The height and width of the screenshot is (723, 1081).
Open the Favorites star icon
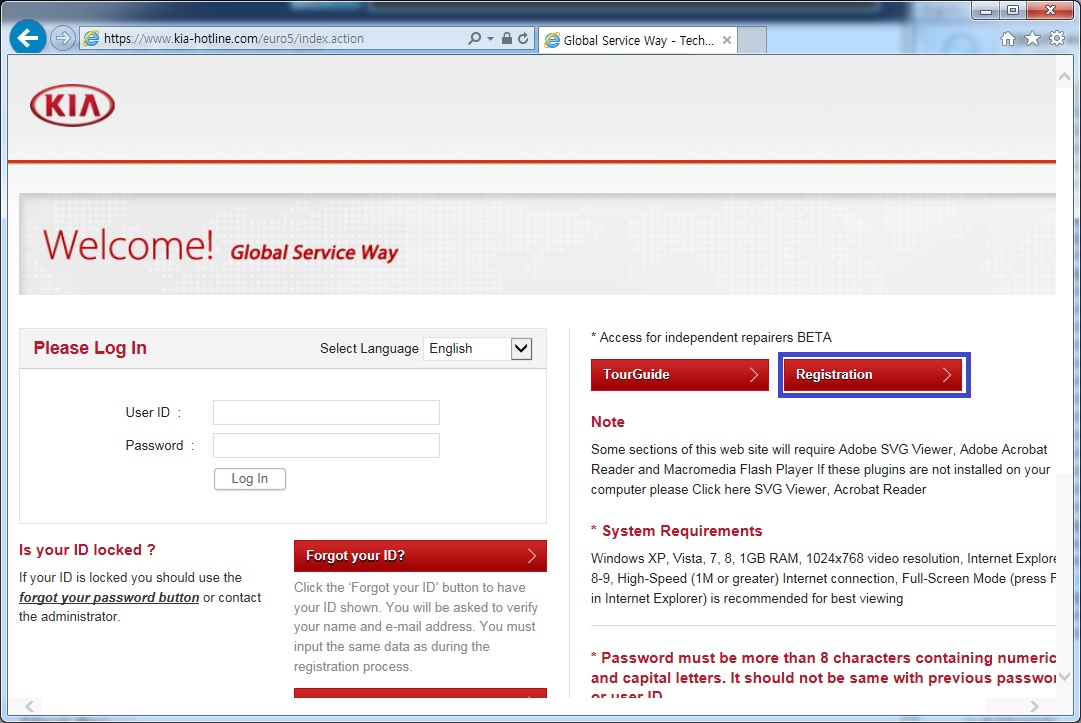point(1031,38)
